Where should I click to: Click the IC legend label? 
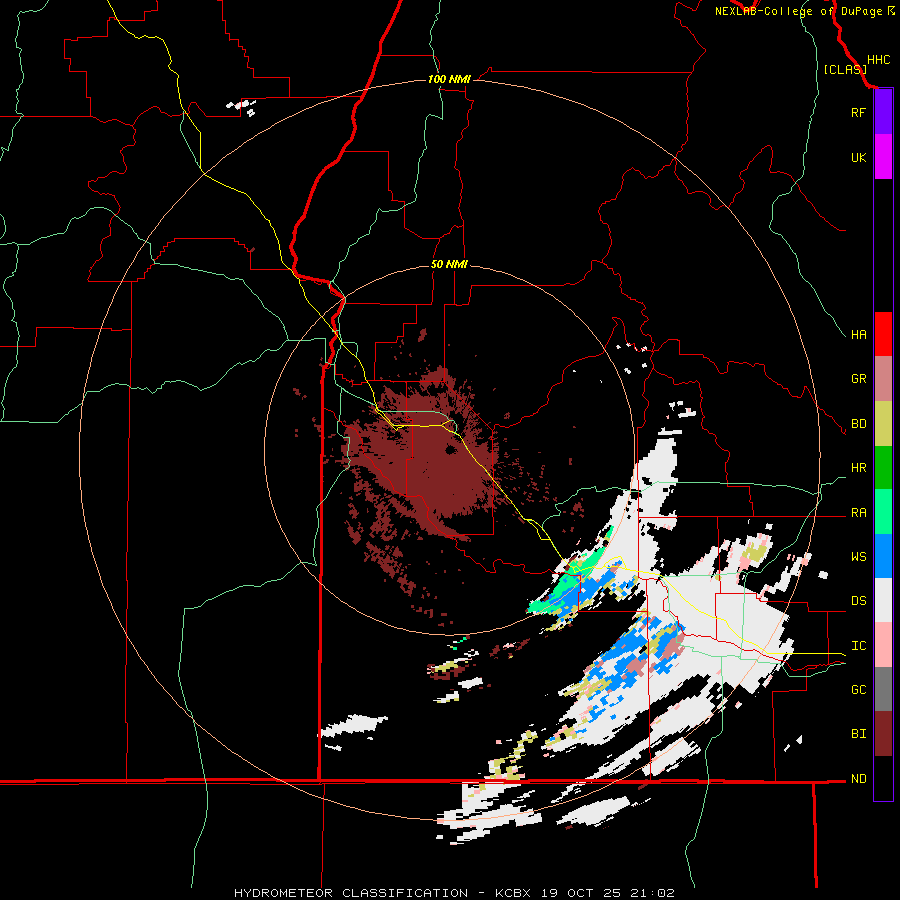pyautogui.click(x=859, y=646)
